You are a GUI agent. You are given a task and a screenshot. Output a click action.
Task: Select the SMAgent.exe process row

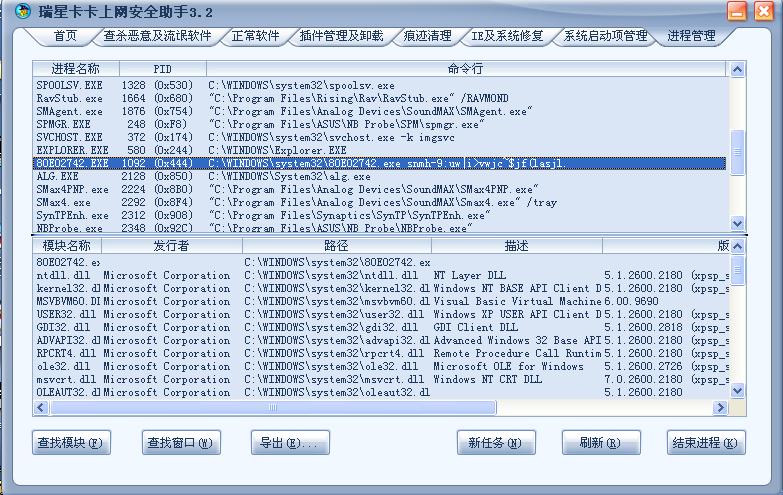coord(380,111)
